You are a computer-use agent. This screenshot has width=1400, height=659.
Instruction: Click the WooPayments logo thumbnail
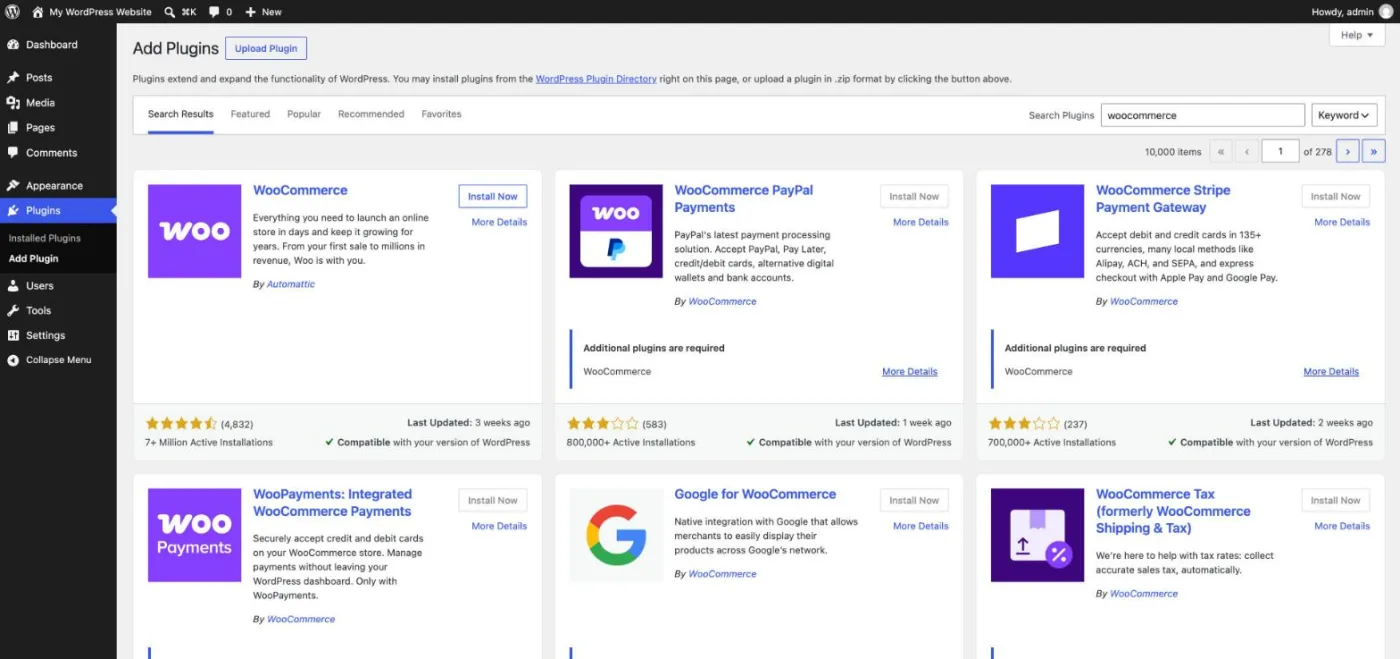coord(194,535)
